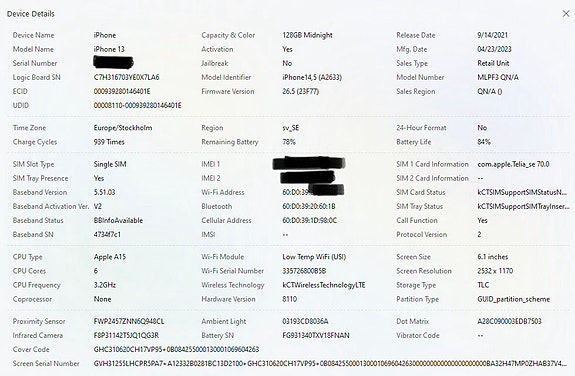Click Bluetooth address 60:D0:39:20:60:1B

point(309,207)
